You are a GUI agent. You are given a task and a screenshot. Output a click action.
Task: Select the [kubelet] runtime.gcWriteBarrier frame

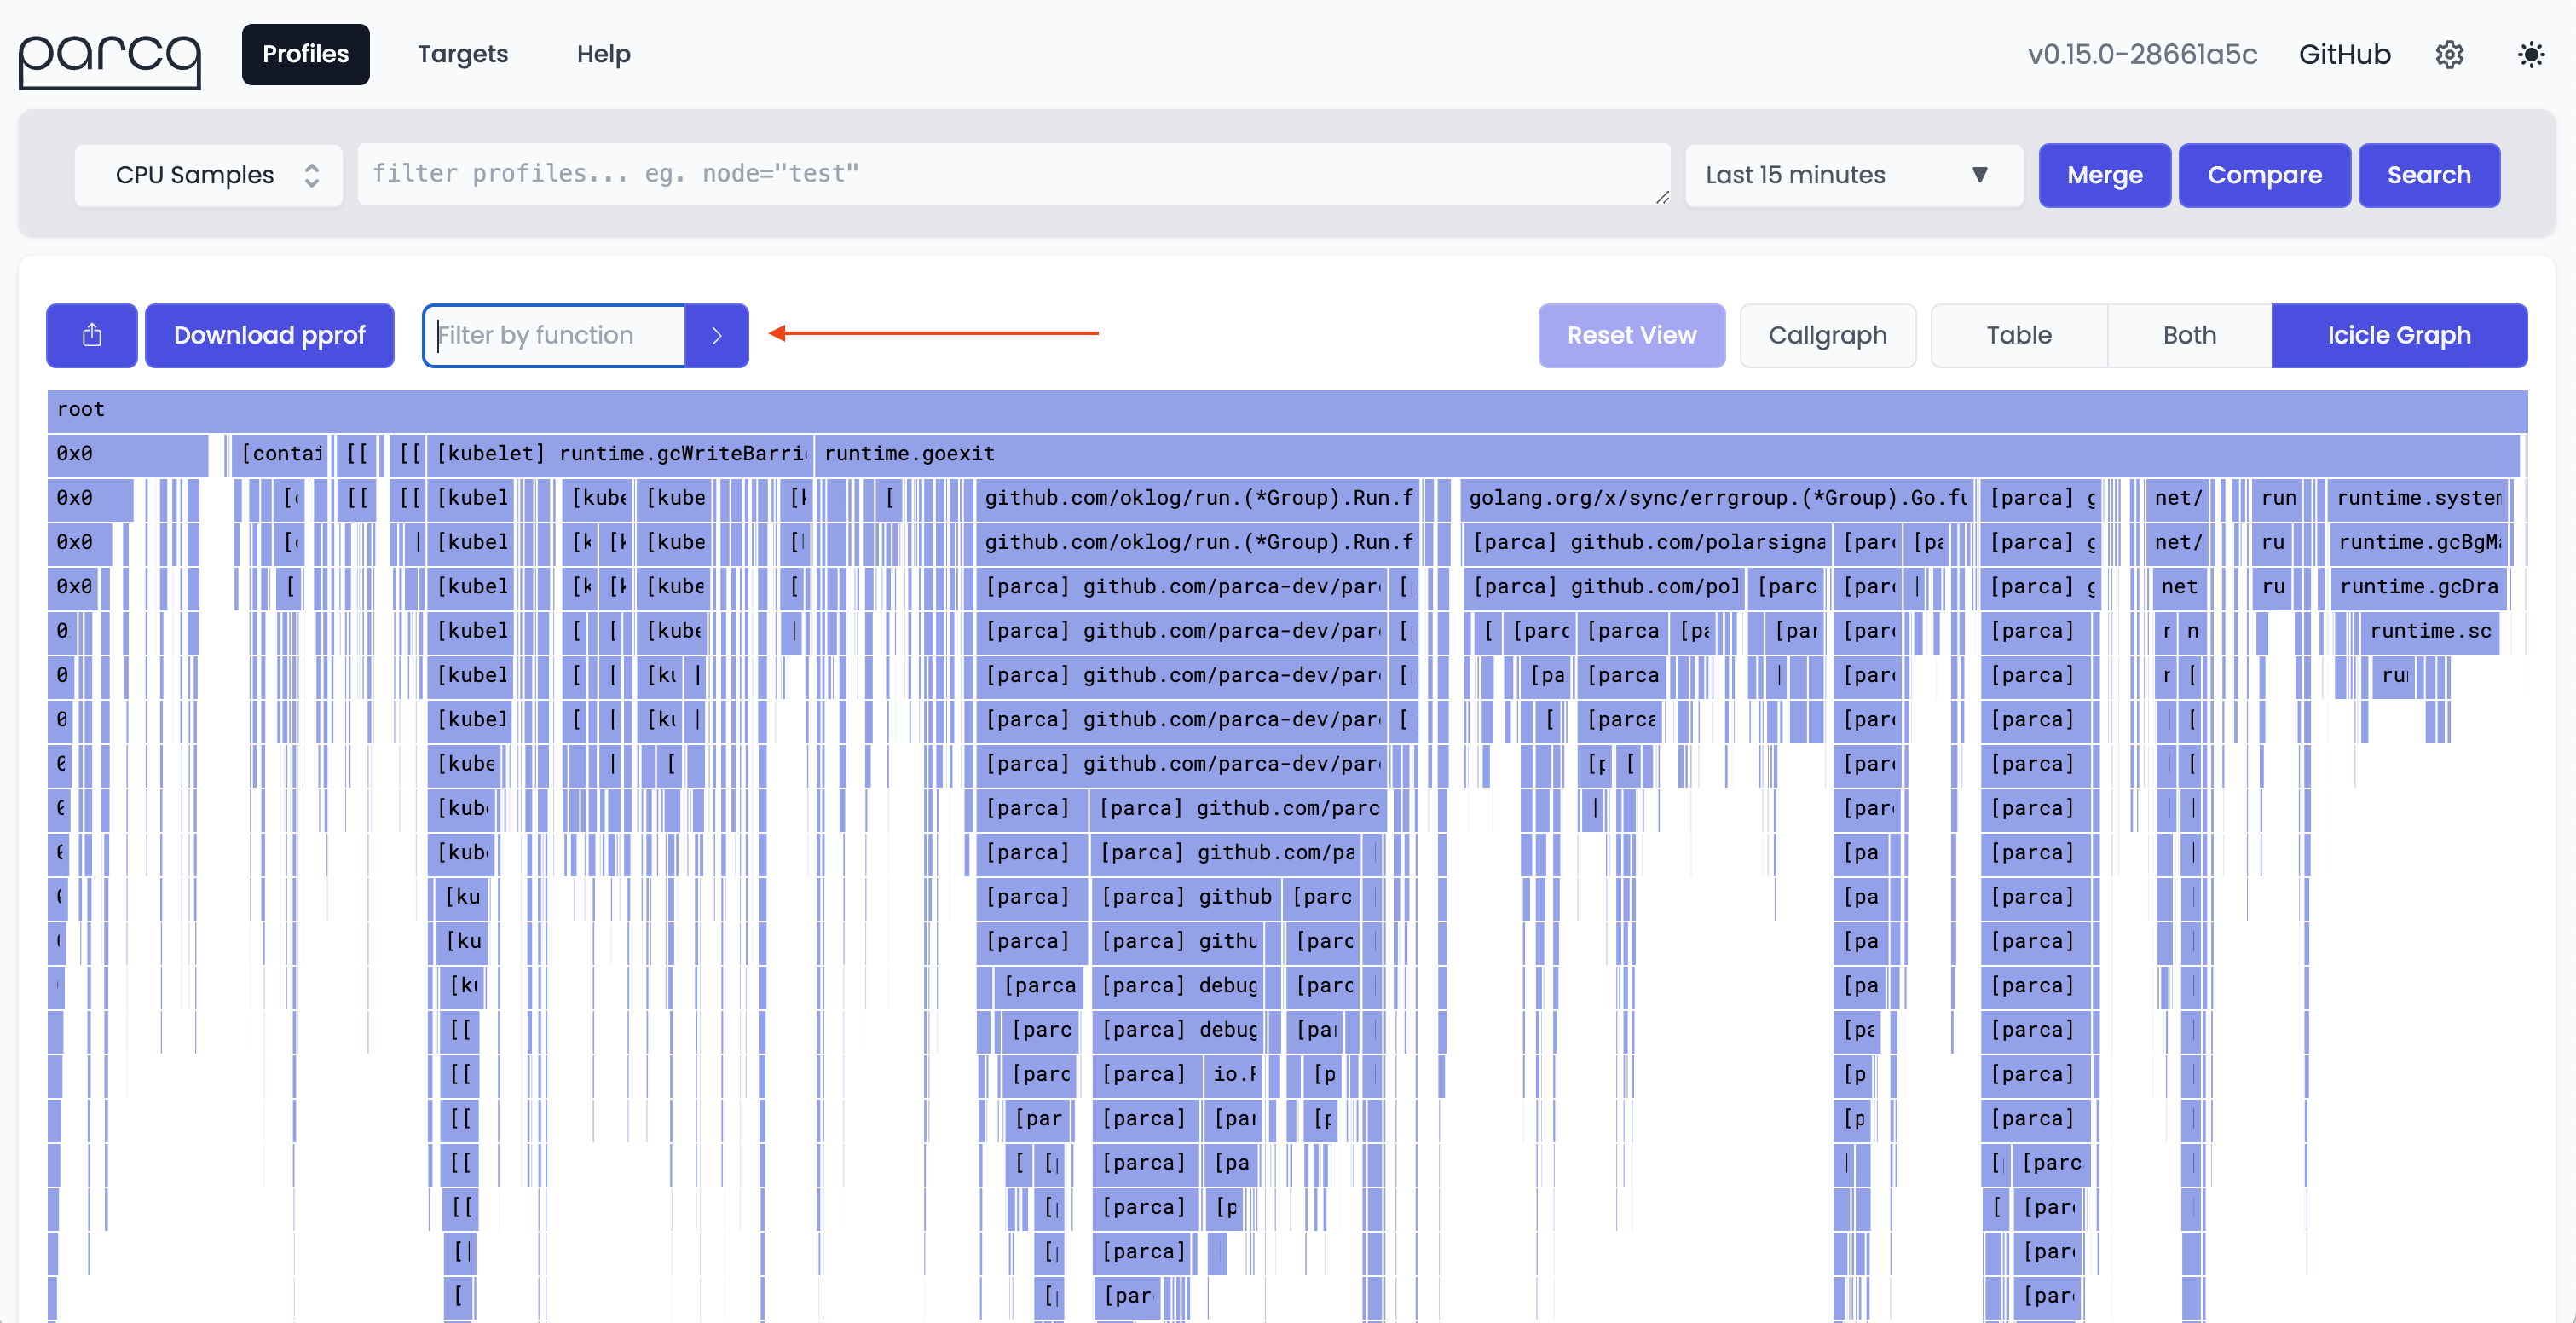tap(620, 454)
